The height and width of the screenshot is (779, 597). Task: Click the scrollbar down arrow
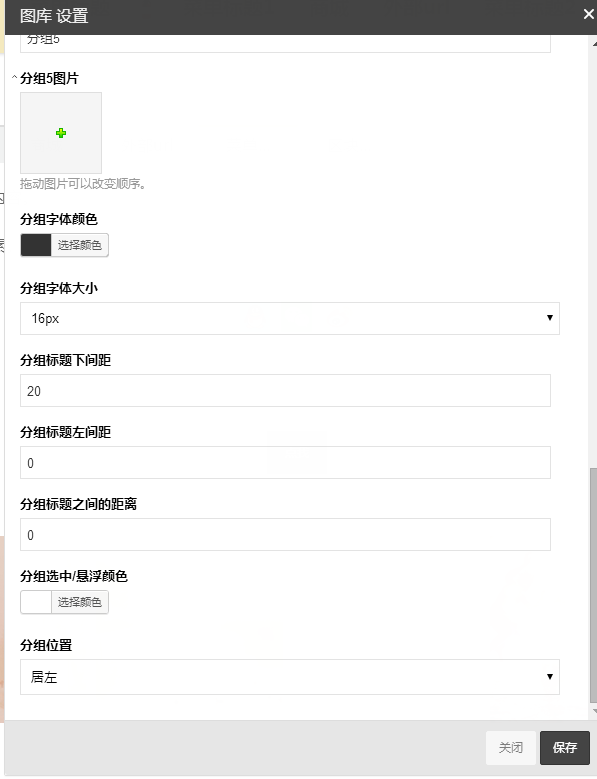click(x=594, y=711)
